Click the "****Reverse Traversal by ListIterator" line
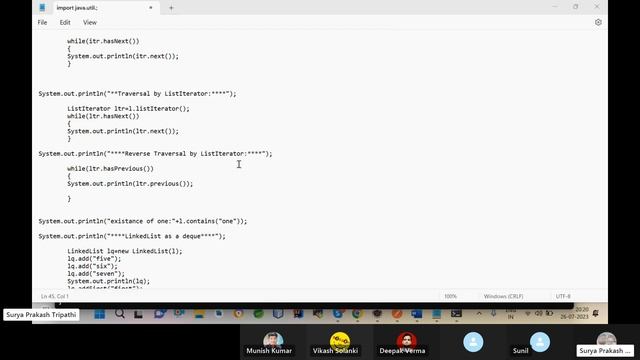The image size is (640, 360). tap(156, 154)
